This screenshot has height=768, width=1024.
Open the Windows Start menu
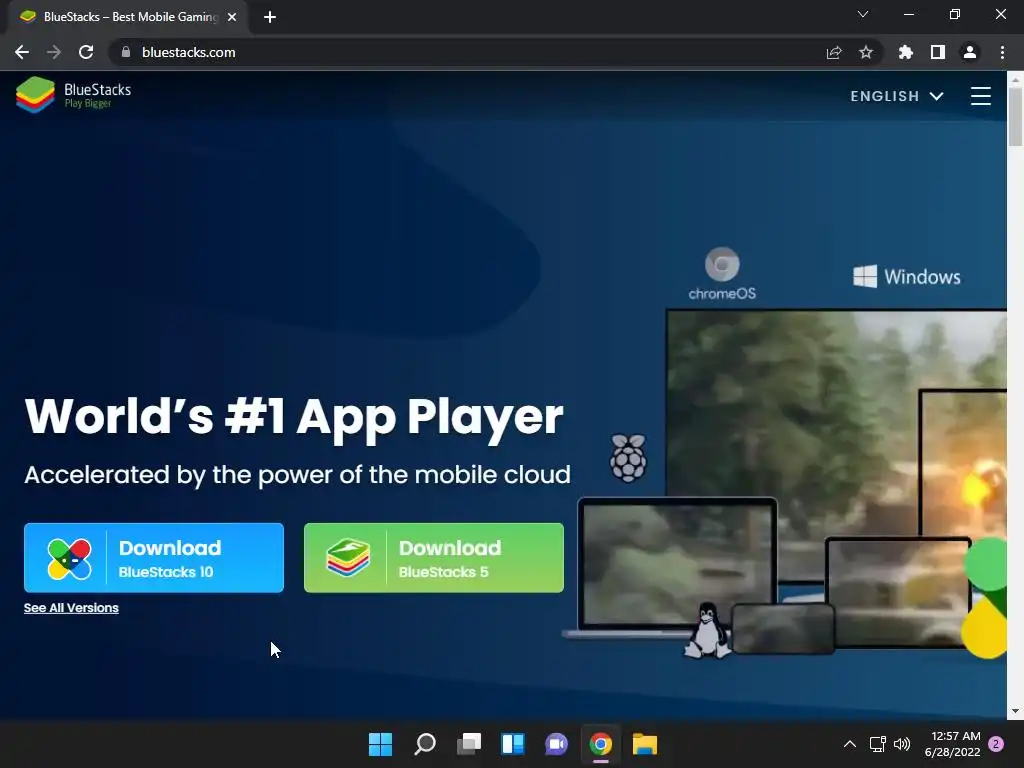[x=380, y=744]
